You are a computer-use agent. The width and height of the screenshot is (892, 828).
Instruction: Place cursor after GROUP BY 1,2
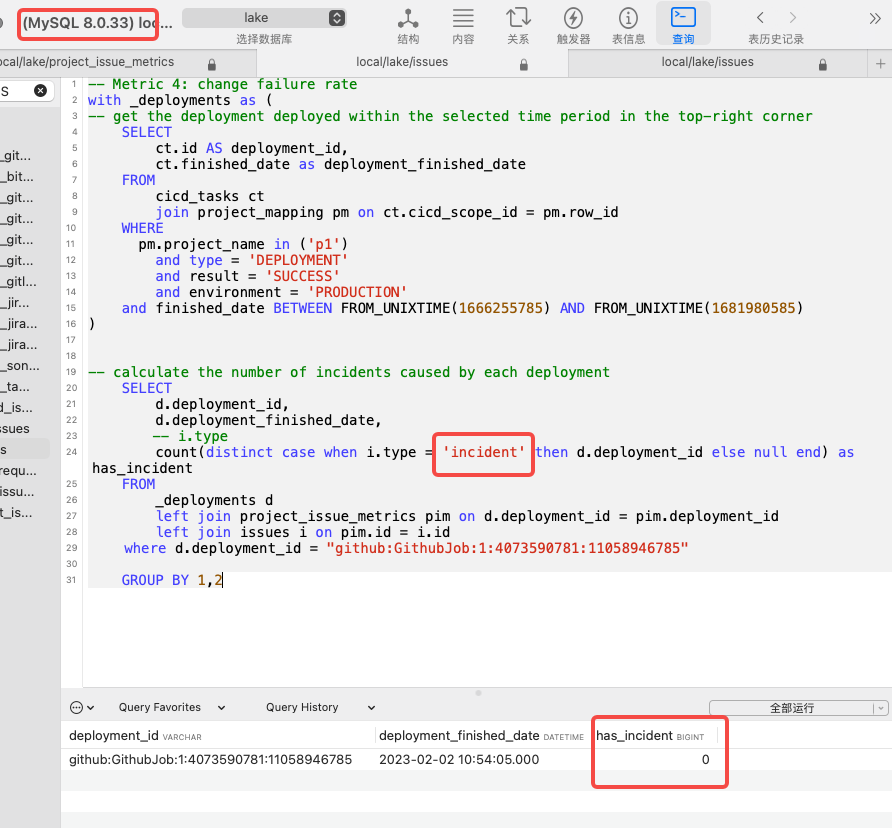click(223, 580)
